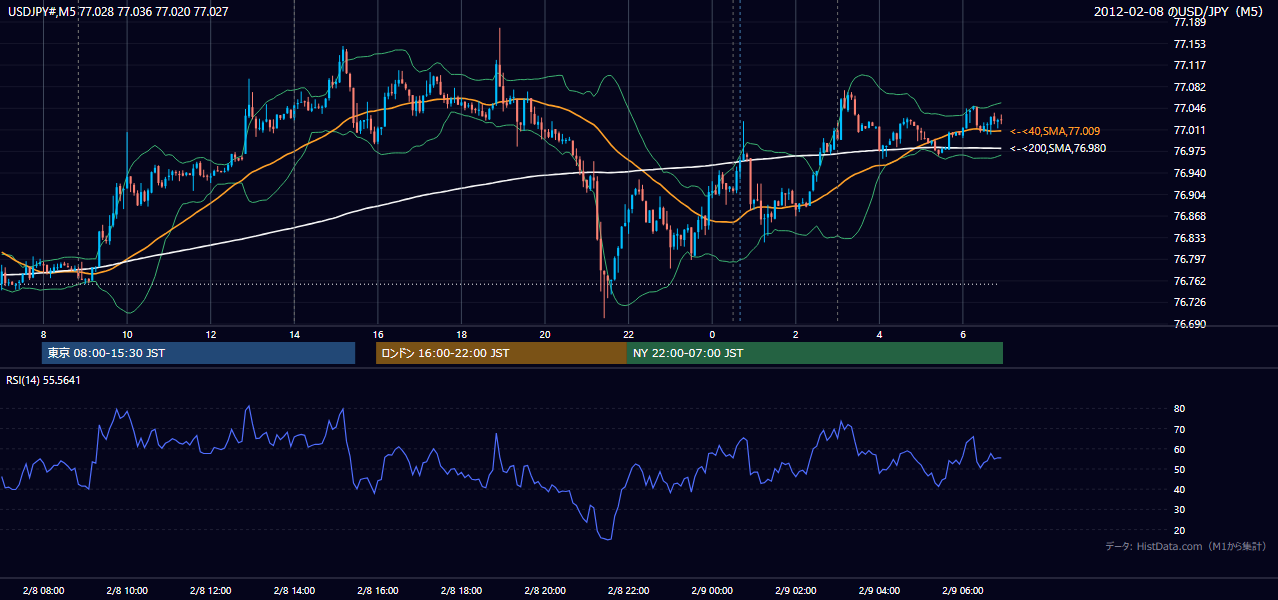Click hour label 10 under price chart
The width and height of the screenshot is (1278, 600).
point(127,334)
